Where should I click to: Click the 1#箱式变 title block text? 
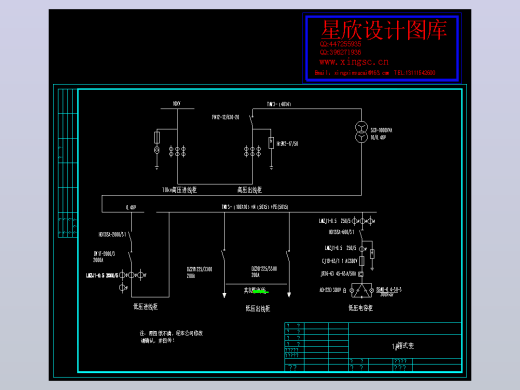coord(403,346)
